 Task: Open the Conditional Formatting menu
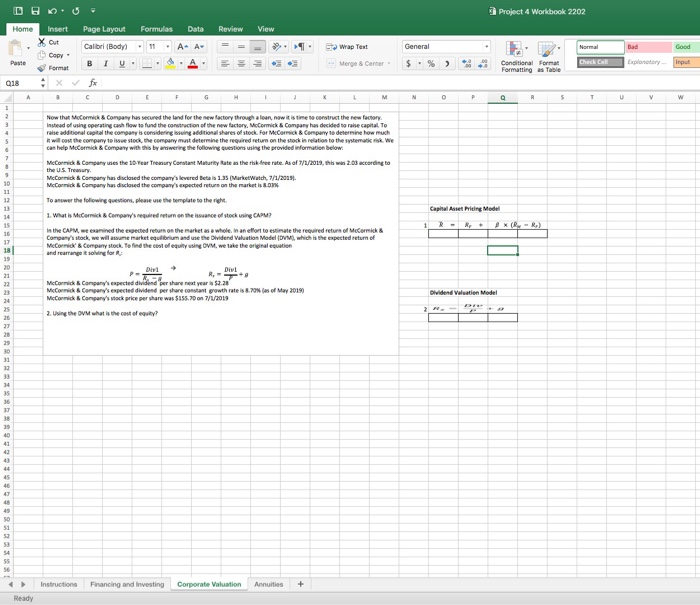click(x=517, y=56)
